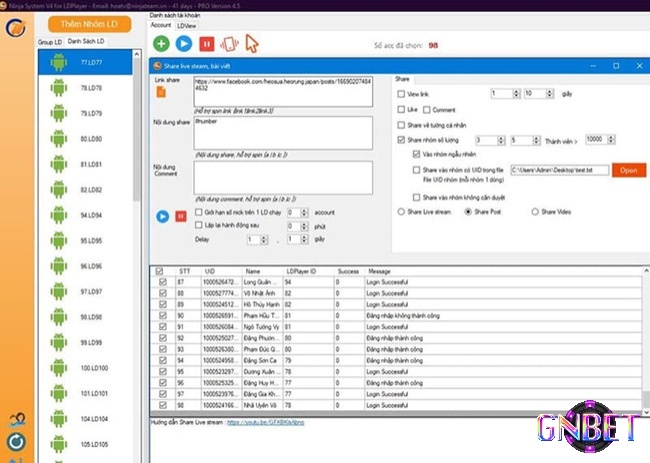Image resolution: width=650 pixels, height=463 pixels.
Task: Select the orange cursor pointer icon
Action: point(252,44)
